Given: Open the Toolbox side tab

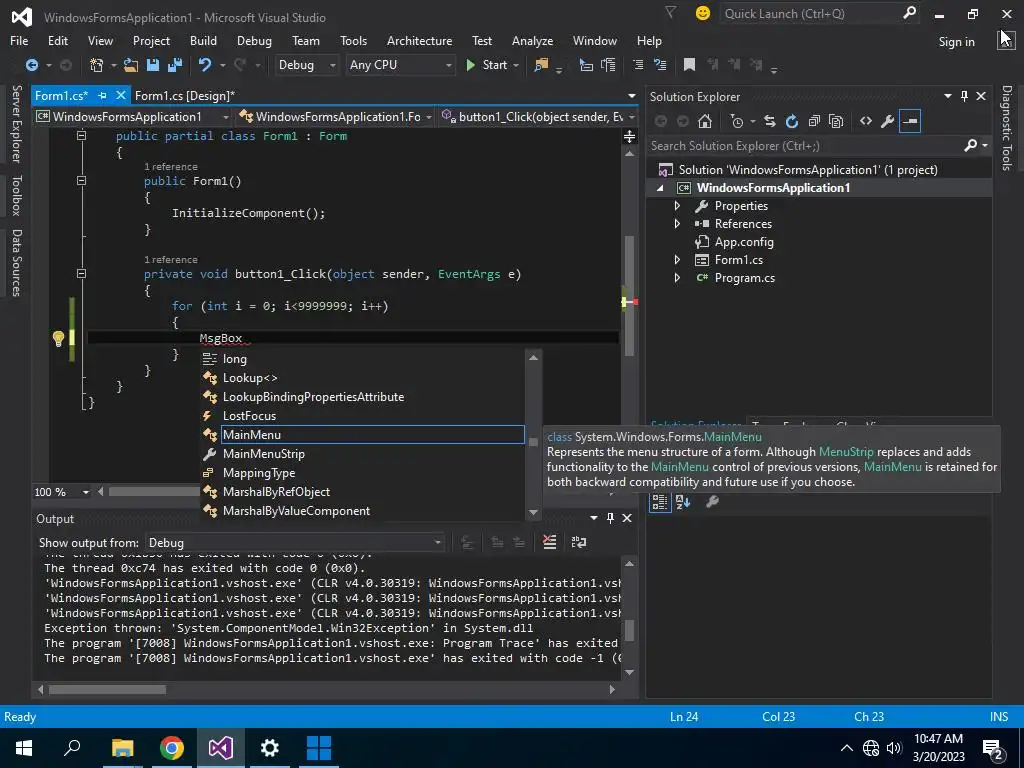Looking at the screenshot, I should tap(16, 195).
